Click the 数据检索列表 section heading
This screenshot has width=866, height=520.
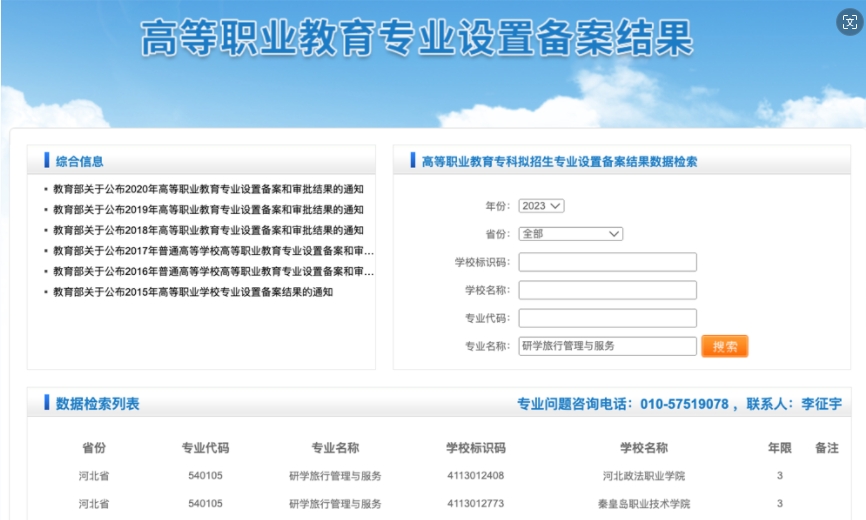point(97,404)
